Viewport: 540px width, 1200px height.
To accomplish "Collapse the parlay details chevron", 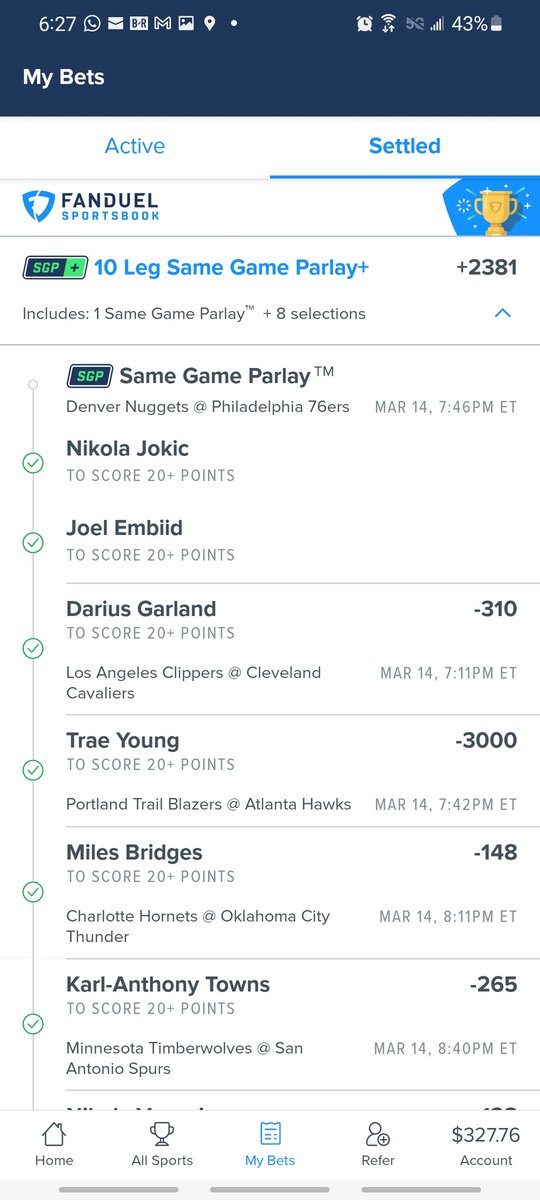I will [503, 313].
